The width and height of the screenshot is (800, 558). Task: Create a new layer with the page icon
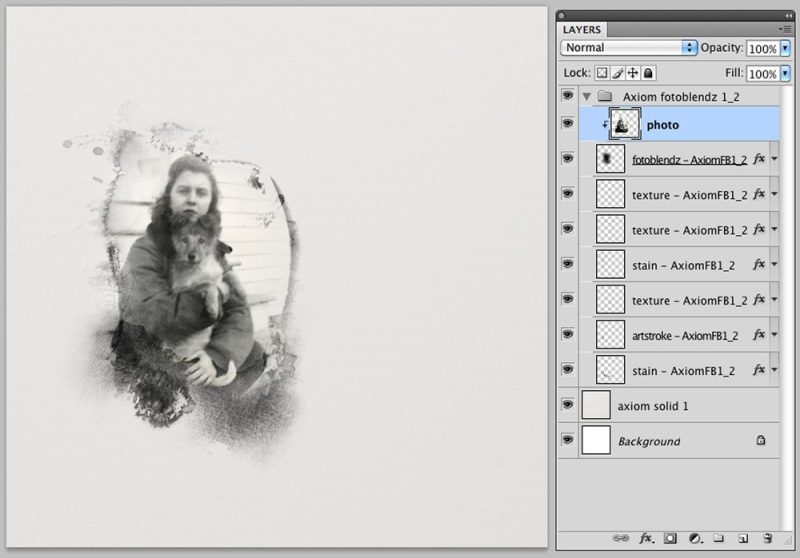coord(743,539)
